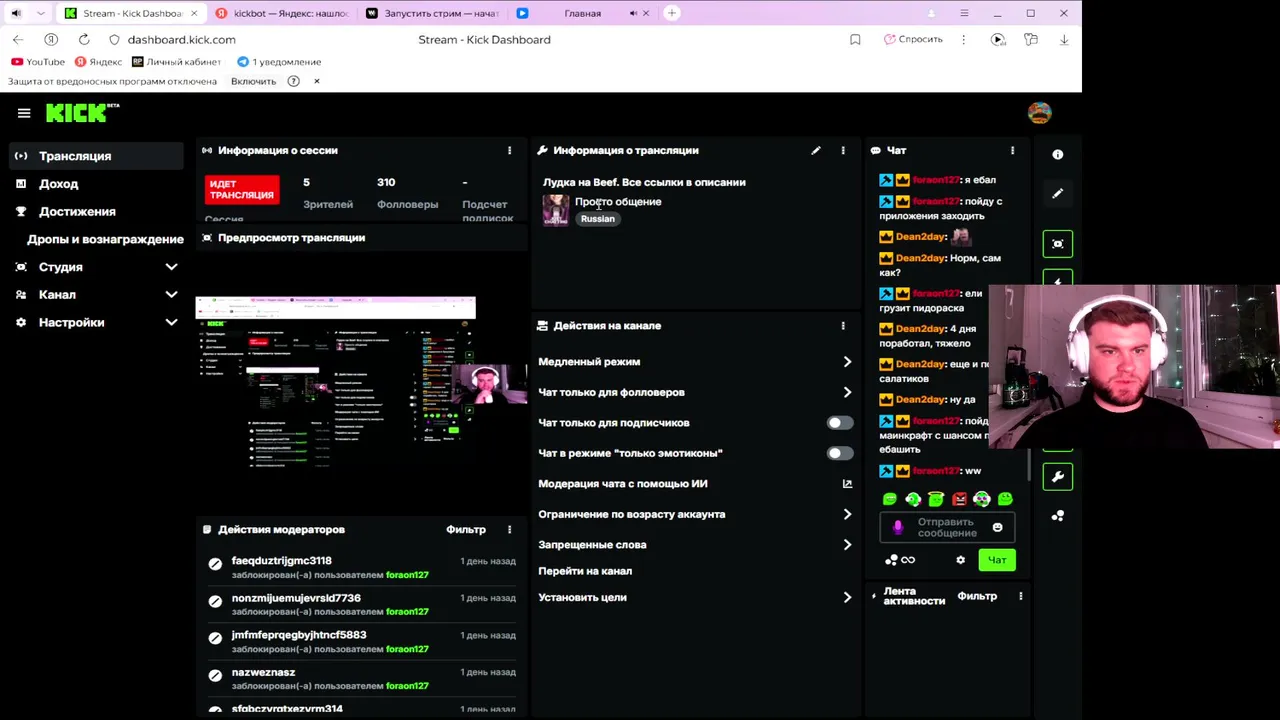The height and width of the screenshot is (720, 1280).
Task: Switch to the kickbot Яндекс browser tab
Action: pyautogui.click(x=282, y=13)
